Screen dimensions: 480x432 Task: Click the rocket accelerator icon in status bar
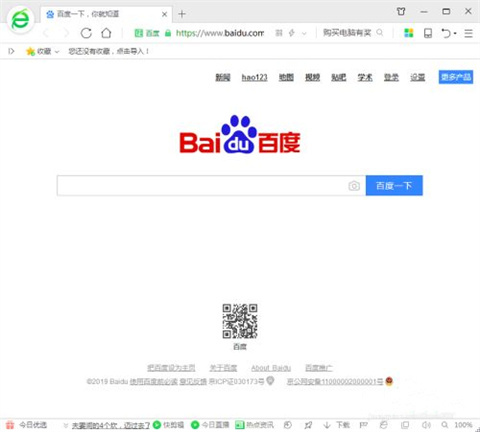pos(308,425)
